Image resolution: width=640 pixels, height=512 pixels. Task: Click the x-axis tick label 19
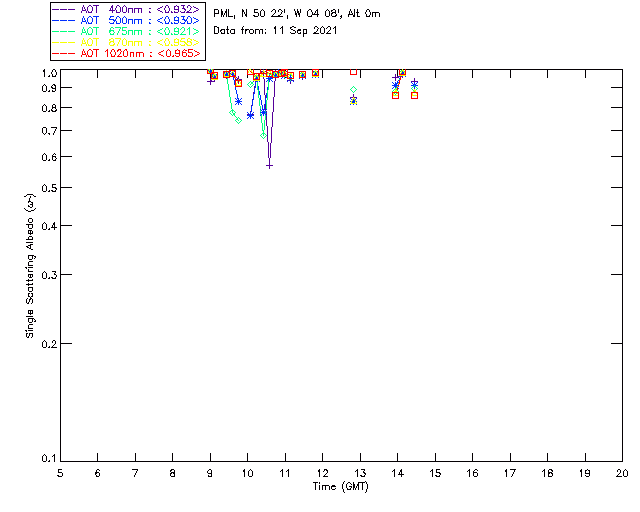[x=585, y=473]
